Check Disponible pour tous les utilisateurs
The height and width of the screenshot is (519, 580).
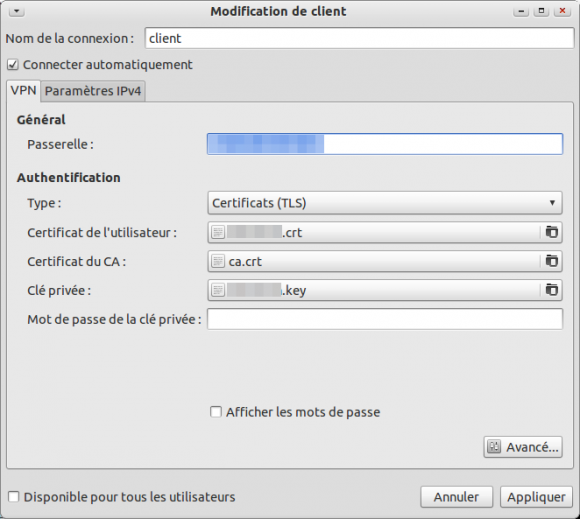pyautogui.click(x=13, y=496)
